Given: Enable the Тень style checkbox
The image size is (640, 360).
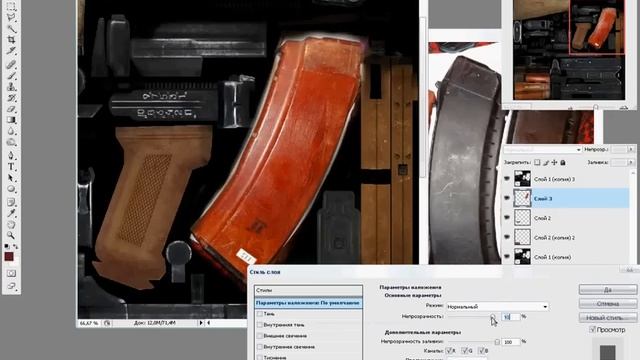Looking at the screenshot, I should click(260, 314).
